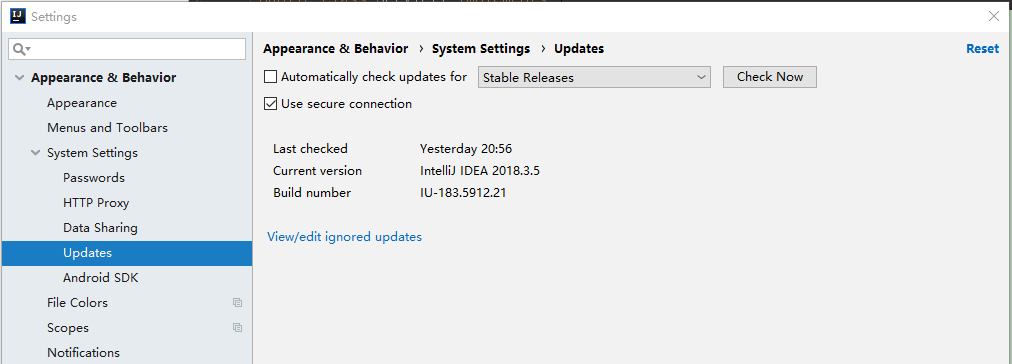This screenshot has width=1012, height=364.
Task: Uncheck Use secure connection
Action: (270, 104)
